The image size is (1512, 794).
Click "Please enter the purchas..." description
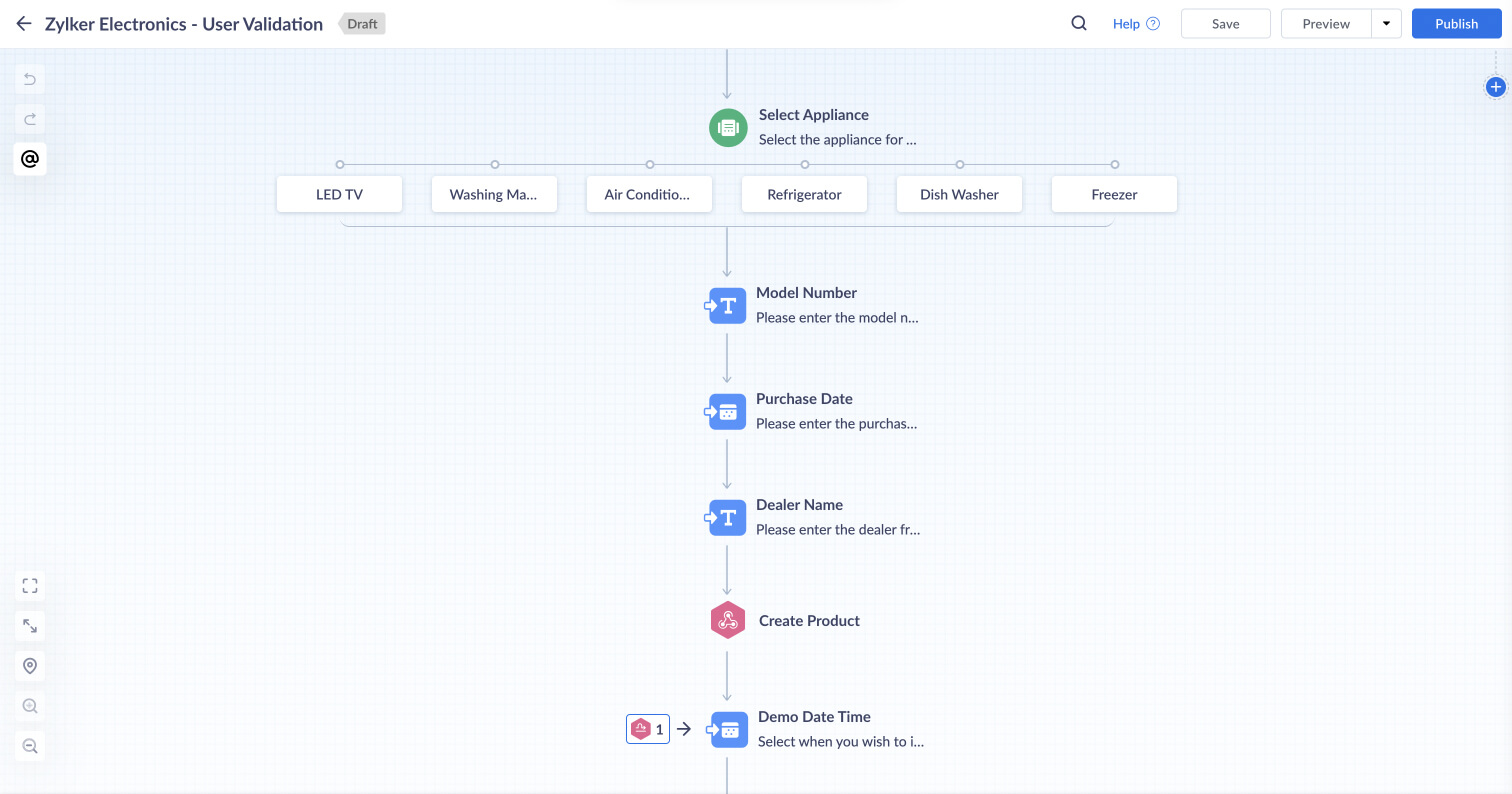click(836, 424)
